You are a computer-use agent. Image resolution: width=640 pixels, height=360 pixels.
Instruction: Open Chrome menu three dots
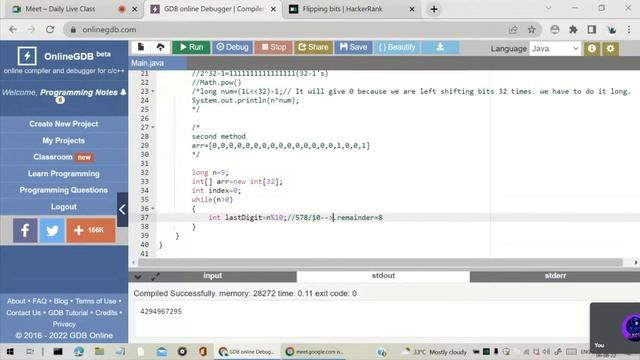click(629, 29)
